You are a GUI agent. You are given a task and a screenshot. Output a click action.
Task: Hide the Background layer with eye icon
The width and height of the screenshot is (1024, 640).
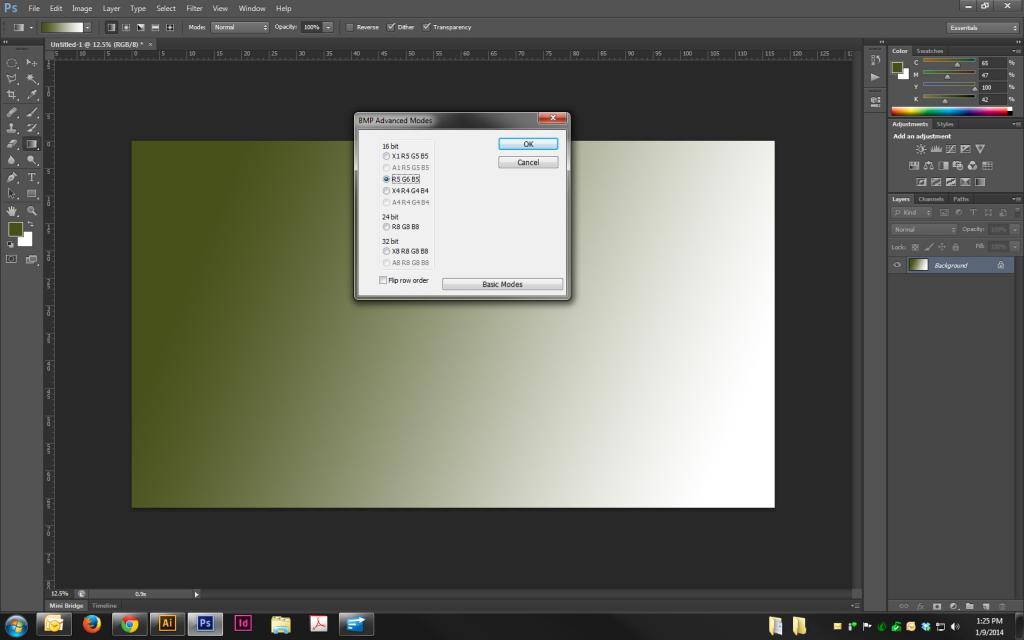pyautogui.click(x=897, y=265)
